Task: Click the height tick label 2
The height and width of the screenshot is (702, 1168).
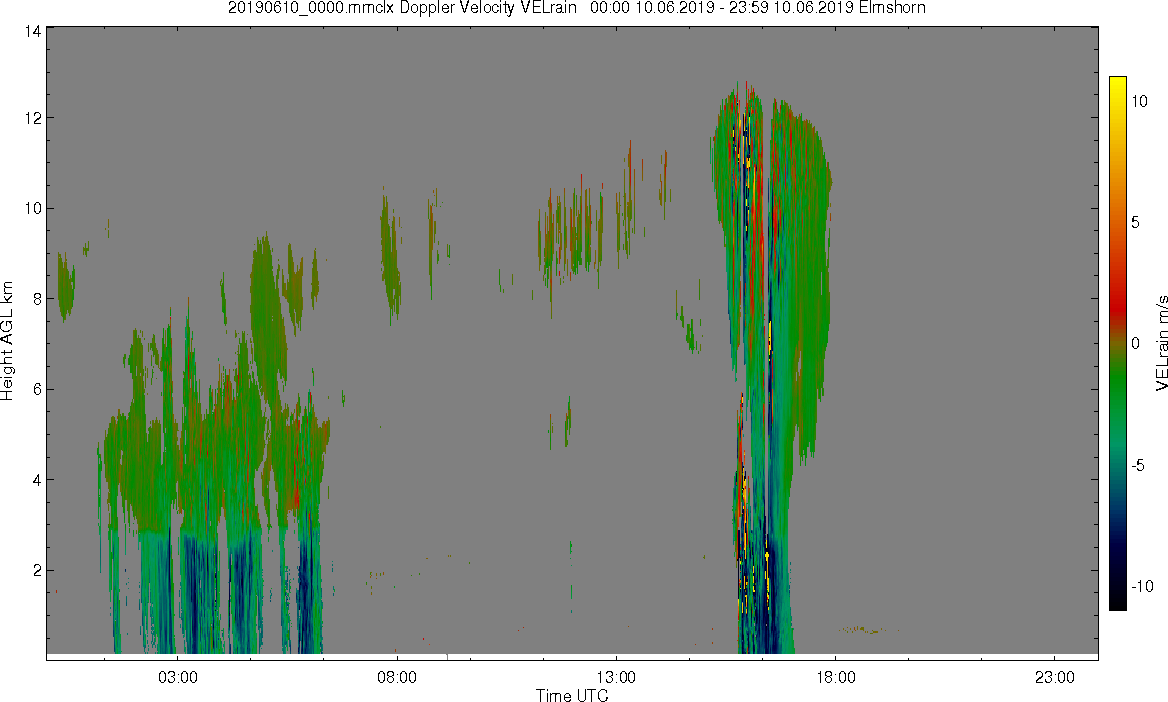Action: pyautogui.click(x=36, y=570)
